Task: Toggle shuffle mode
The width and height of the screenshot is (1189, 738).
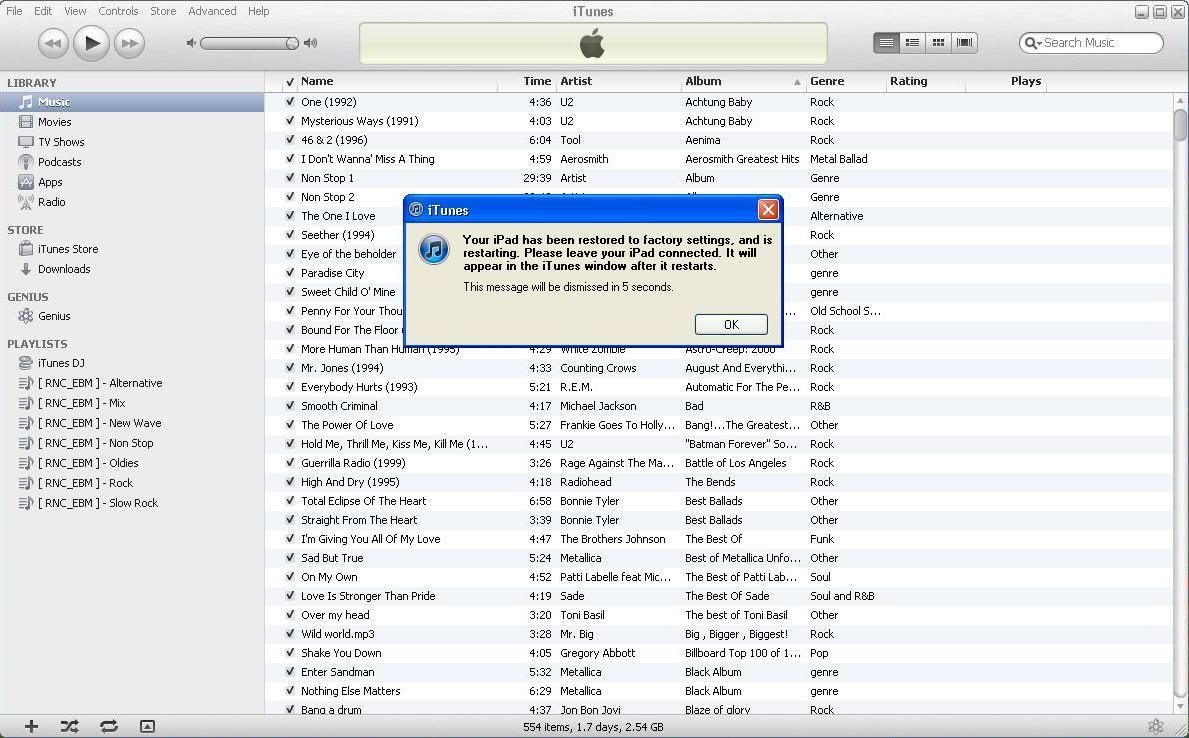Action: click(69, 727)
